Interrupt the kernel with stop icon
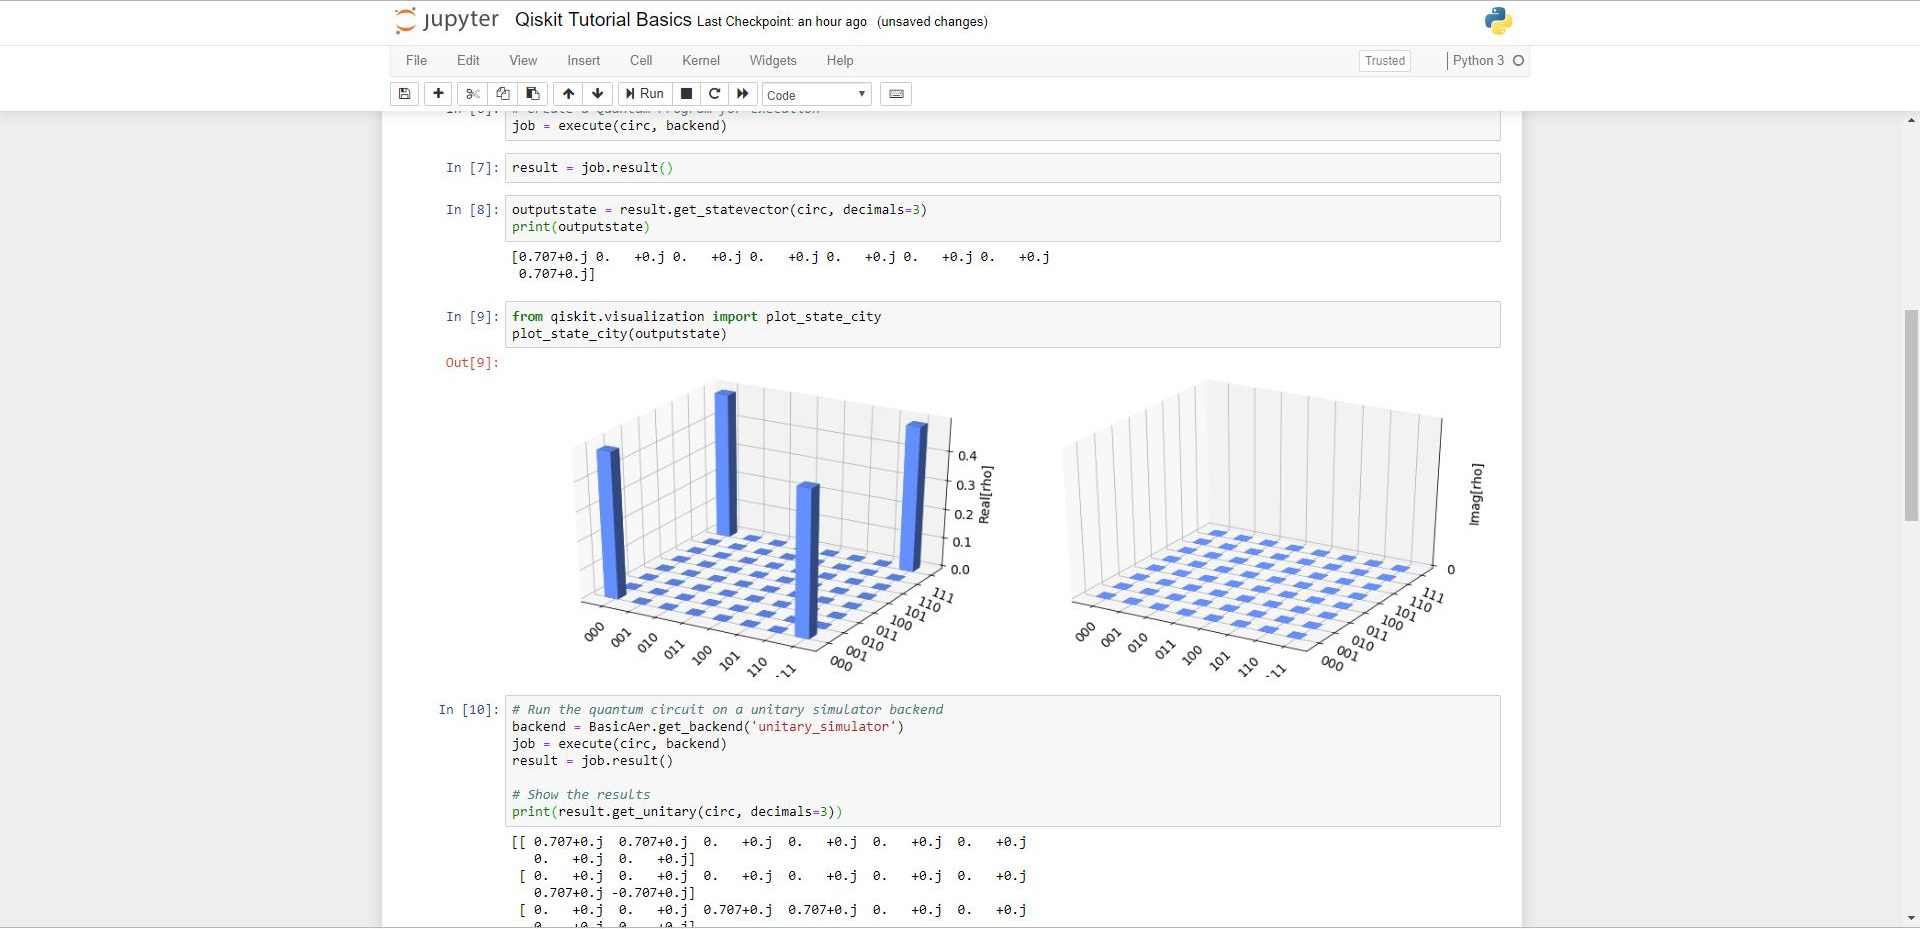 686,94
